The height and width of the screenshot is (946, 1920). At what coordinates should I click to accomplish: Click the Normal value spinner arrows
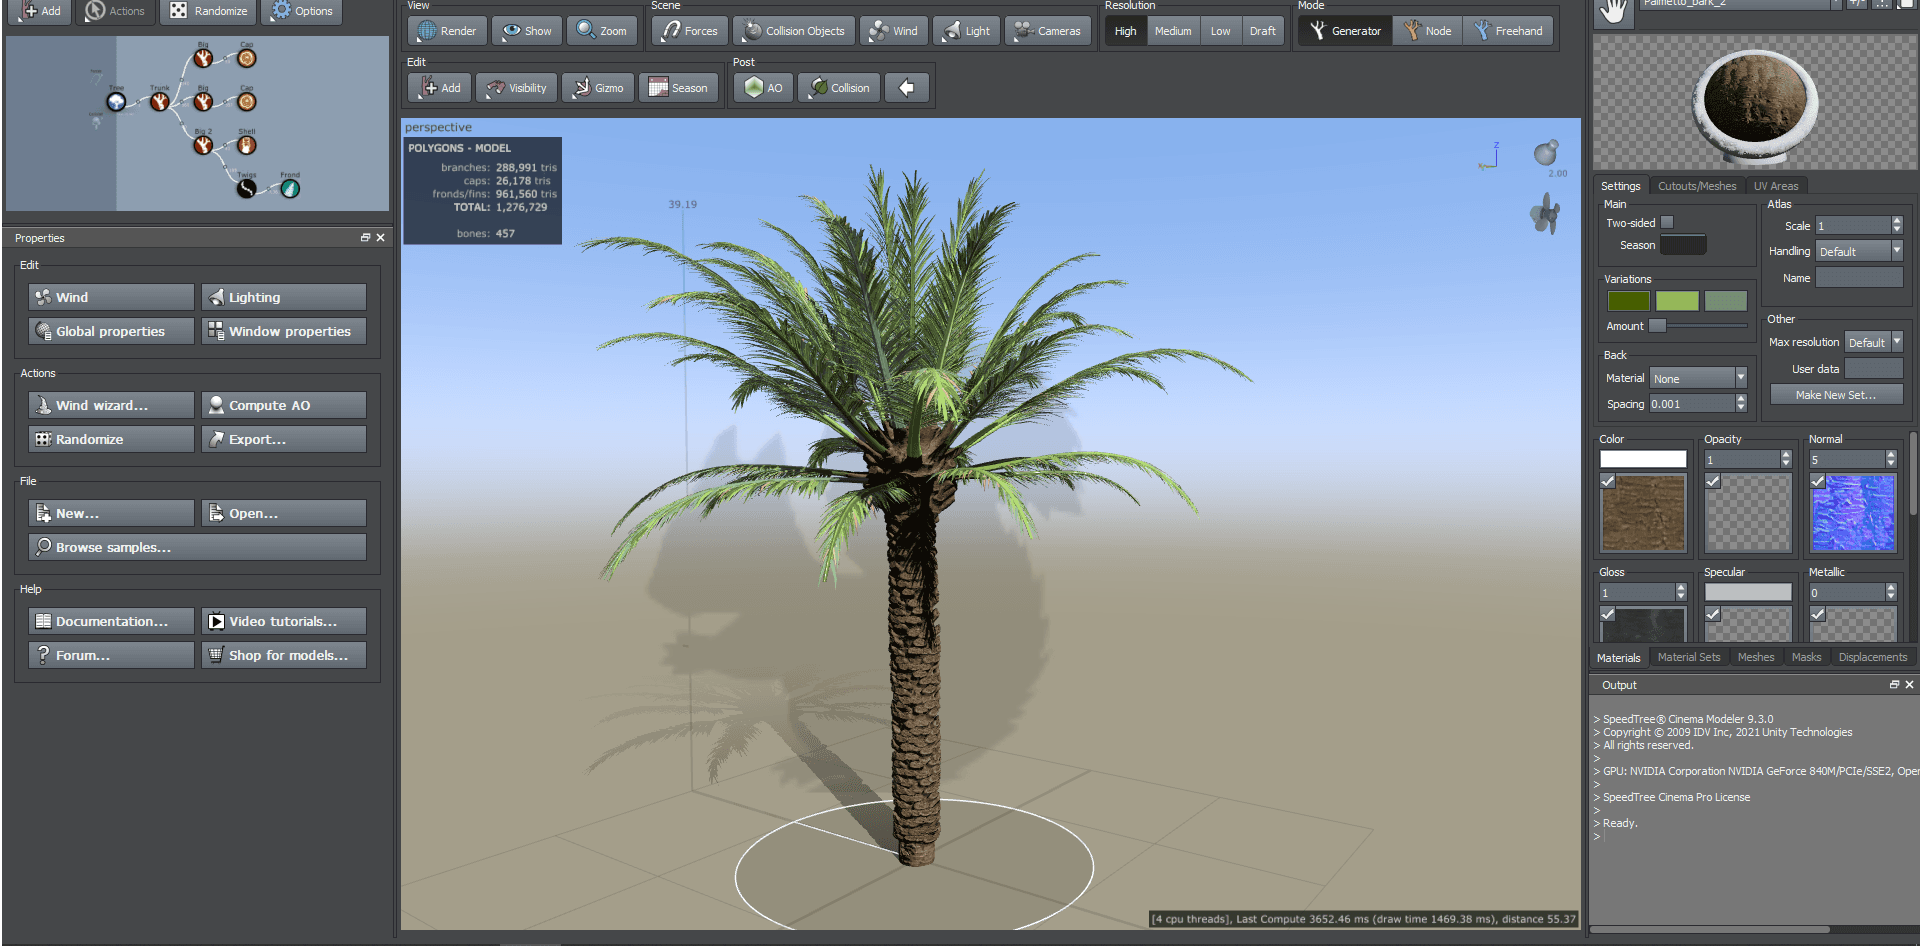click(1891, 459)
